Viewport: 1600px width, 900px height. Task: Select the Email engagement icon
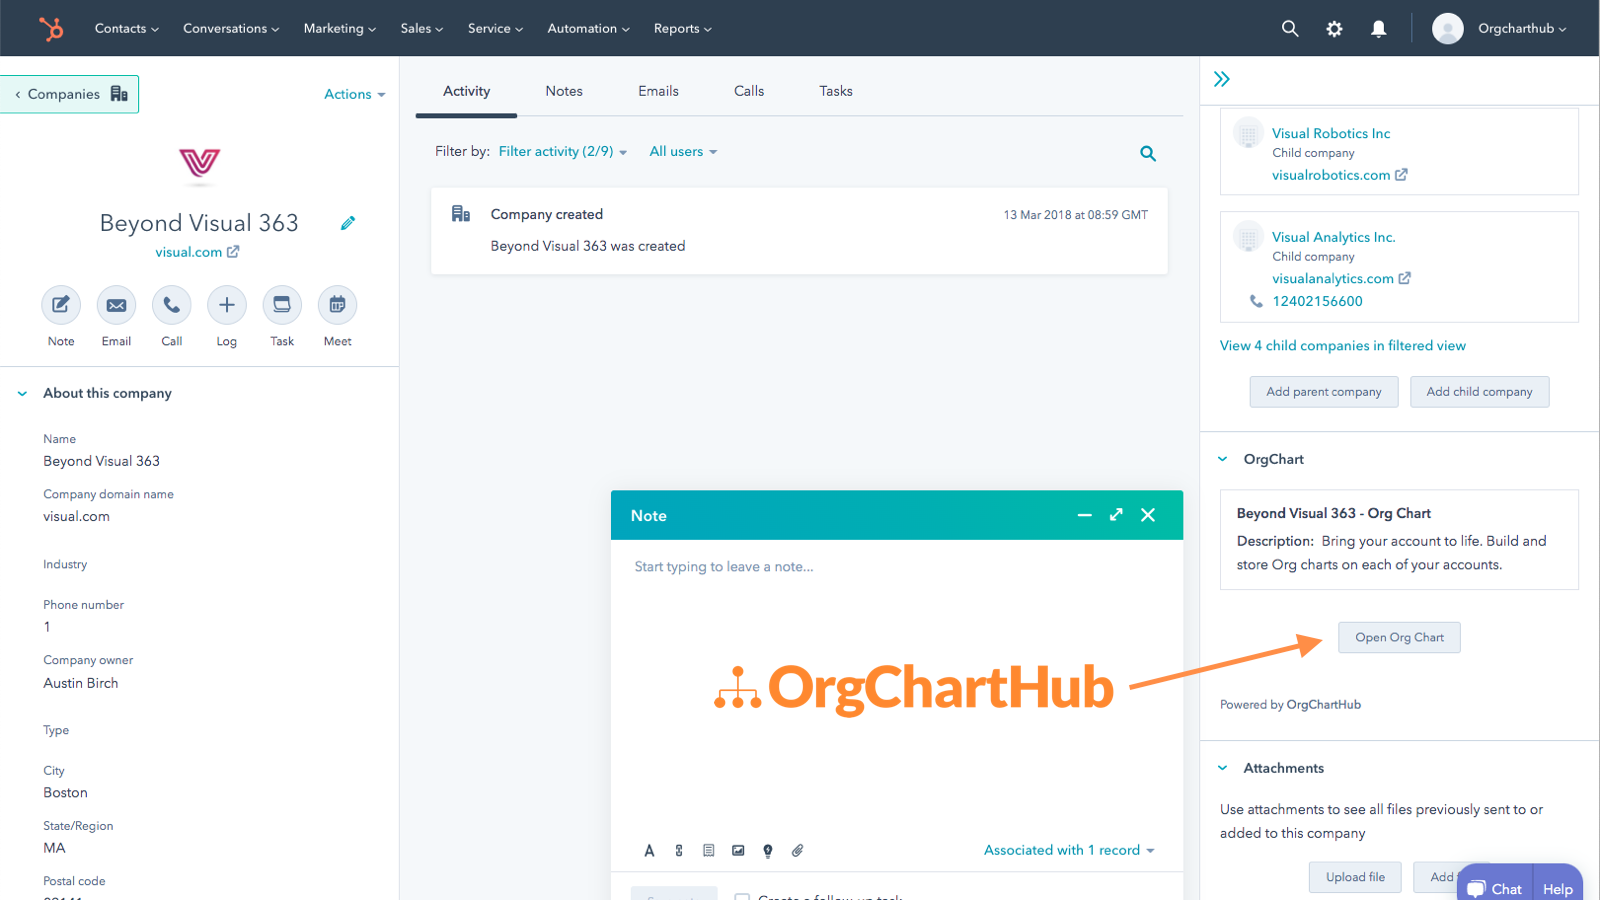click(x=116, y=305)
